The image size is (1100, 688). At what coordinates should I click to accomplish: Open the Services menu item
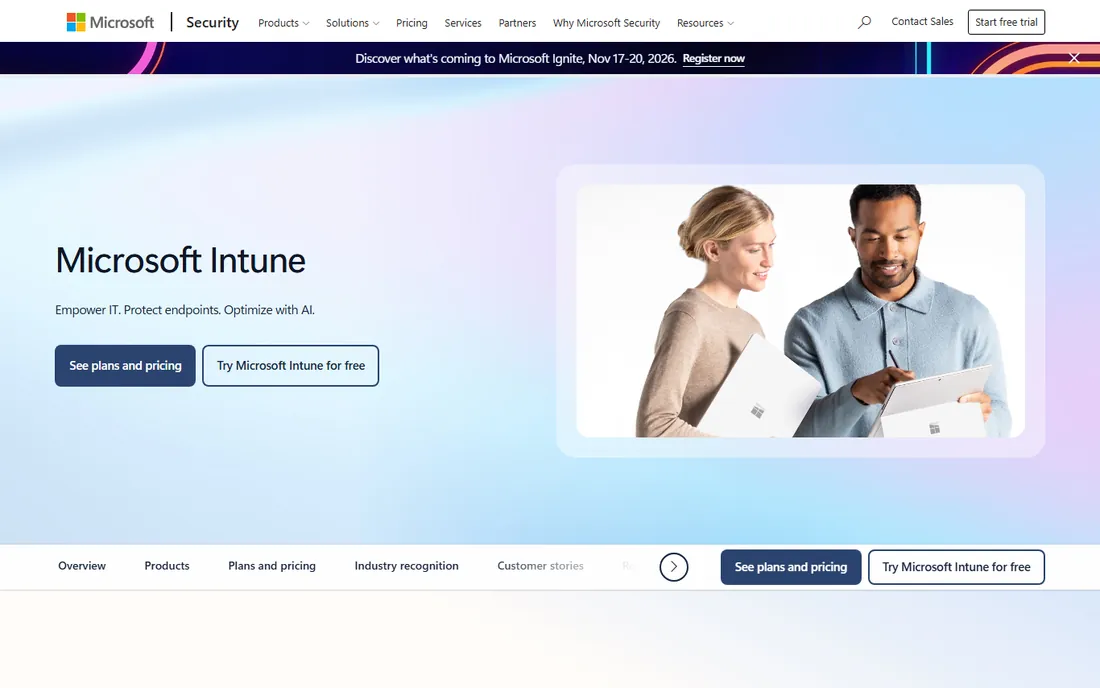click(x=463, y=23)
